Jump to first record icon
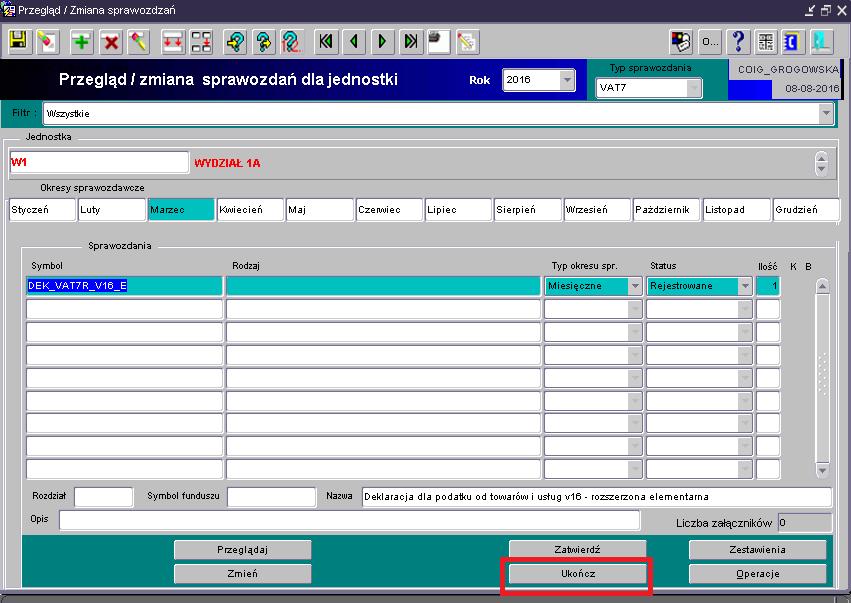Viewport: 851px width, 603px height. (x=326, y=41)
